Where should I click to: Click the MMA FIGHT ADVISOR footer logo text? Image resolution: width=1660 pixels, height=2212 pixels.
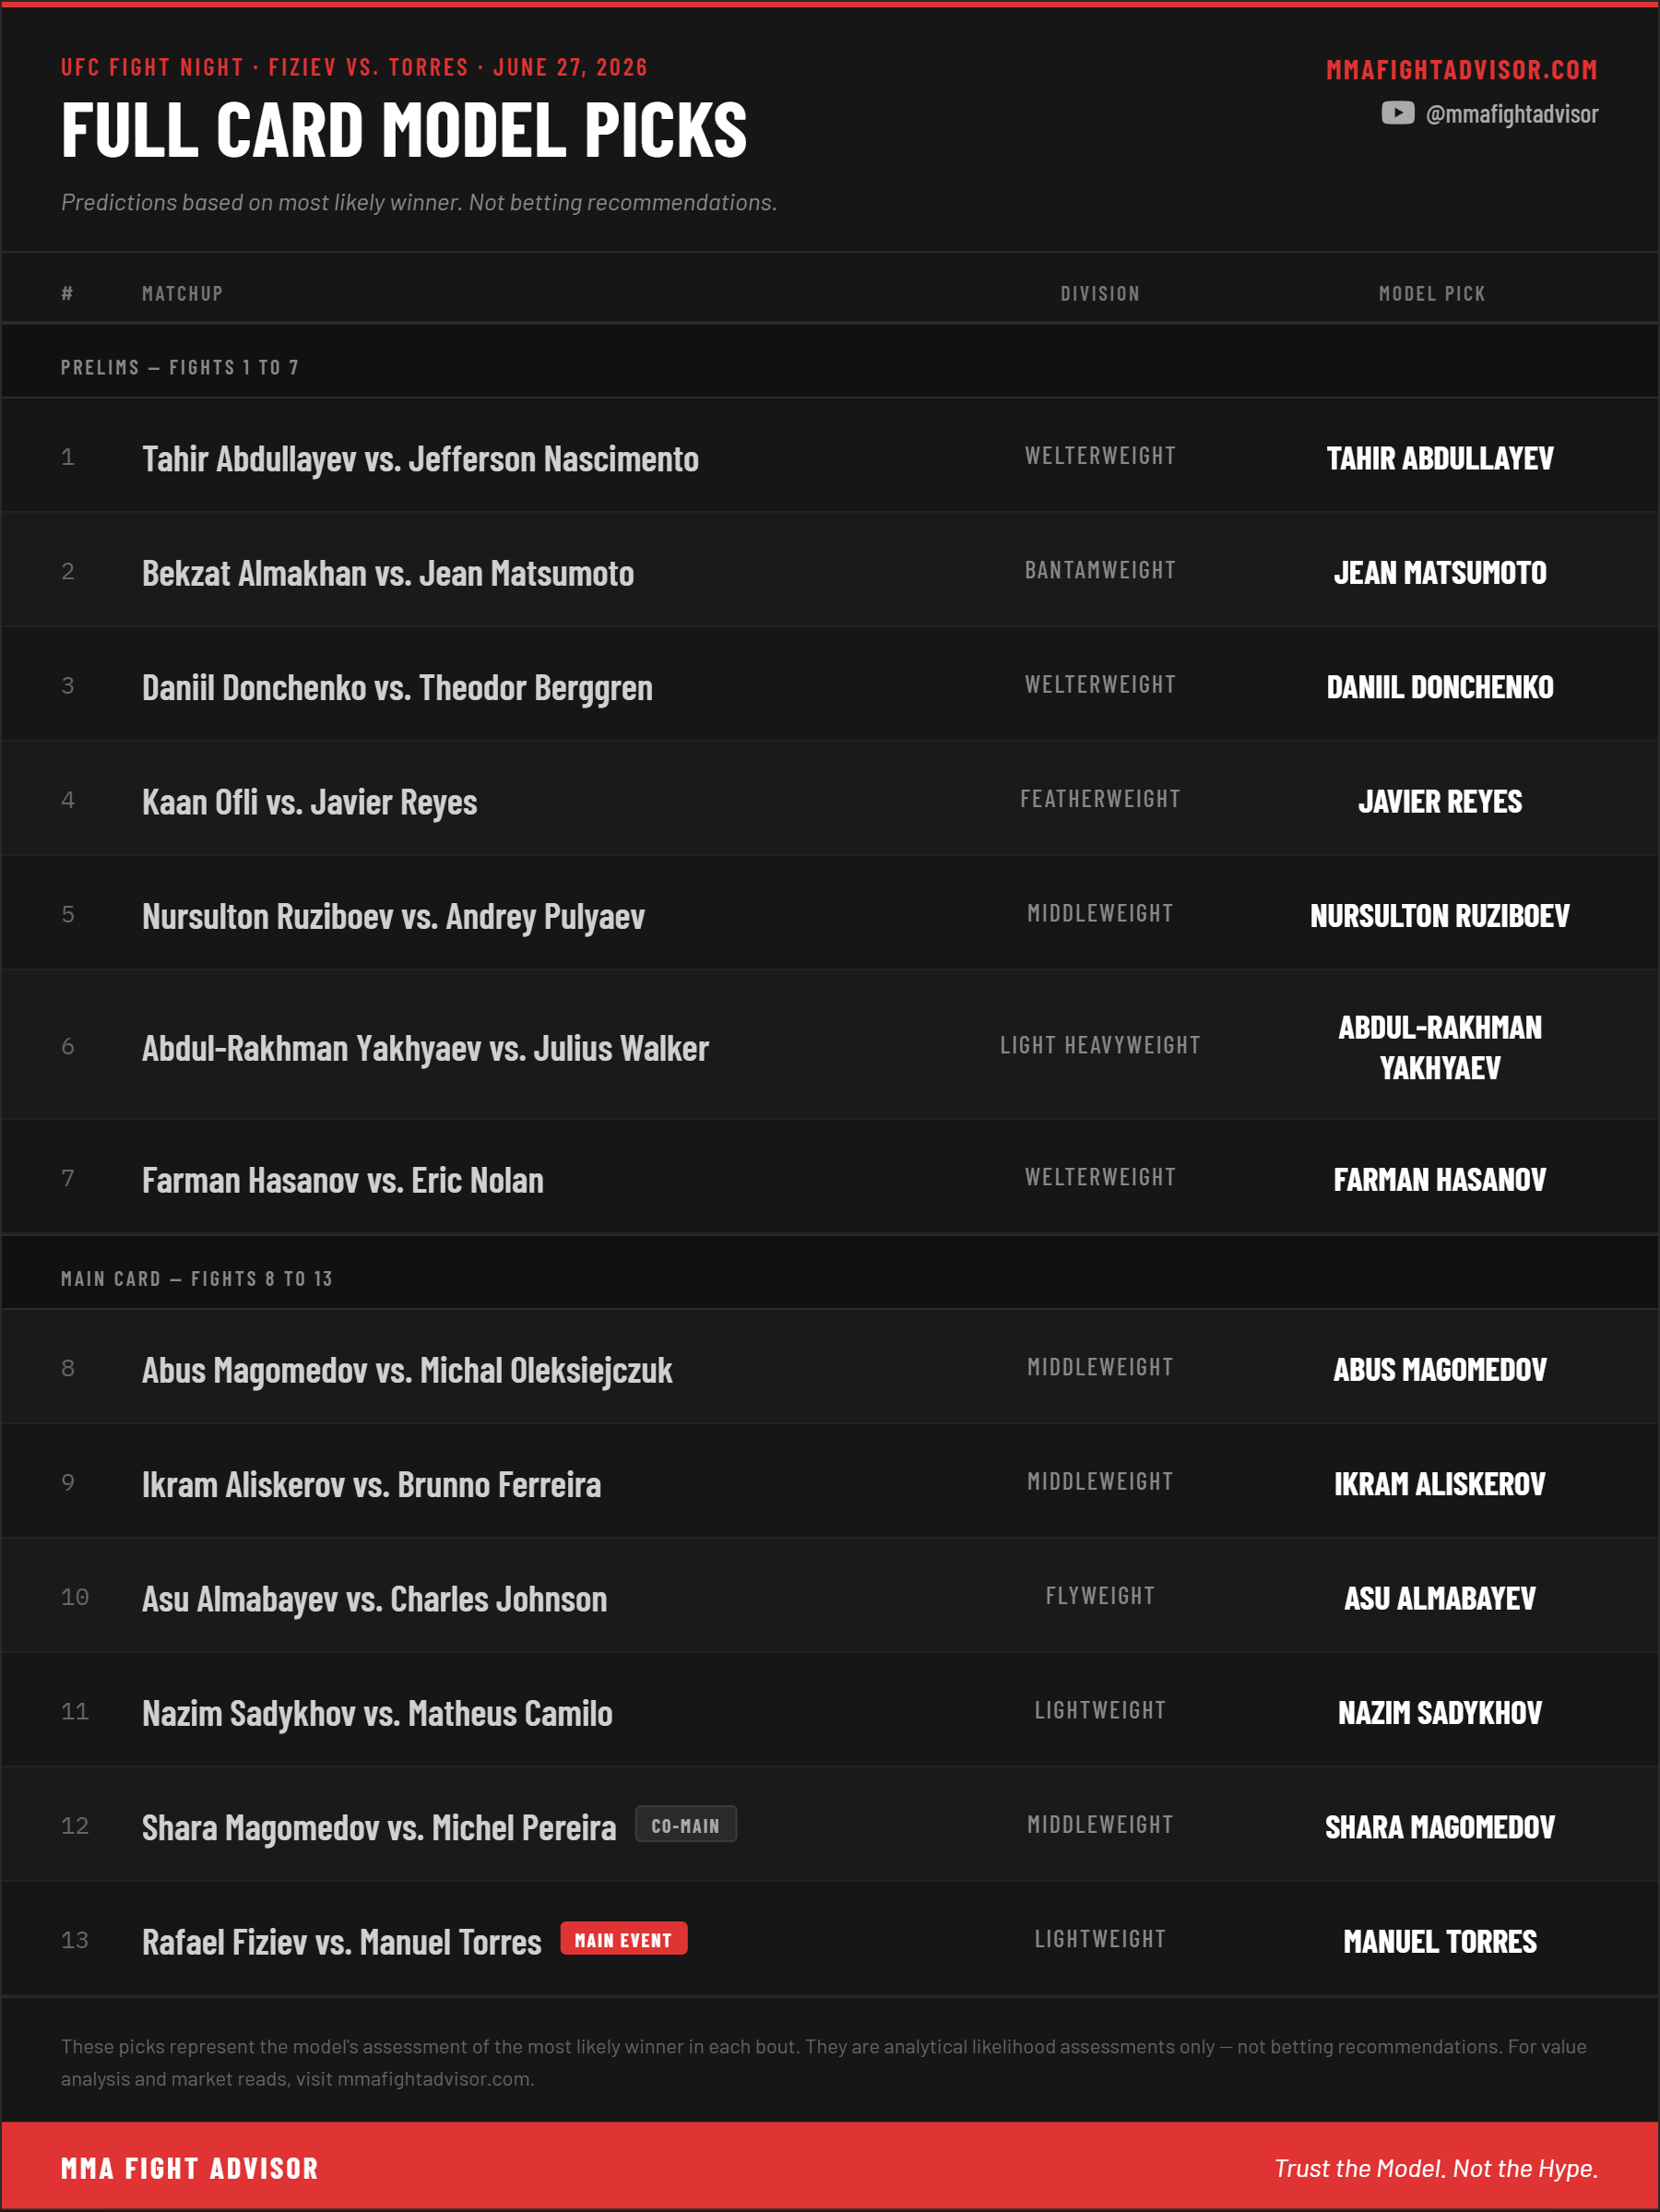189,2169
